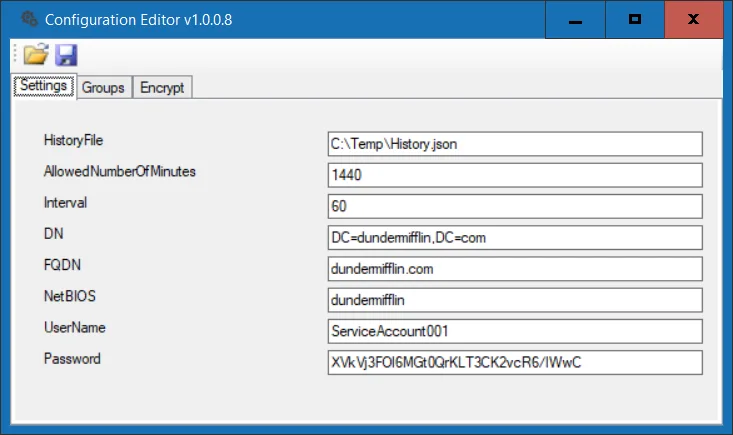
Task: Click the FQDN field dundermifflin.com
Action: click(x=515, y=269)
